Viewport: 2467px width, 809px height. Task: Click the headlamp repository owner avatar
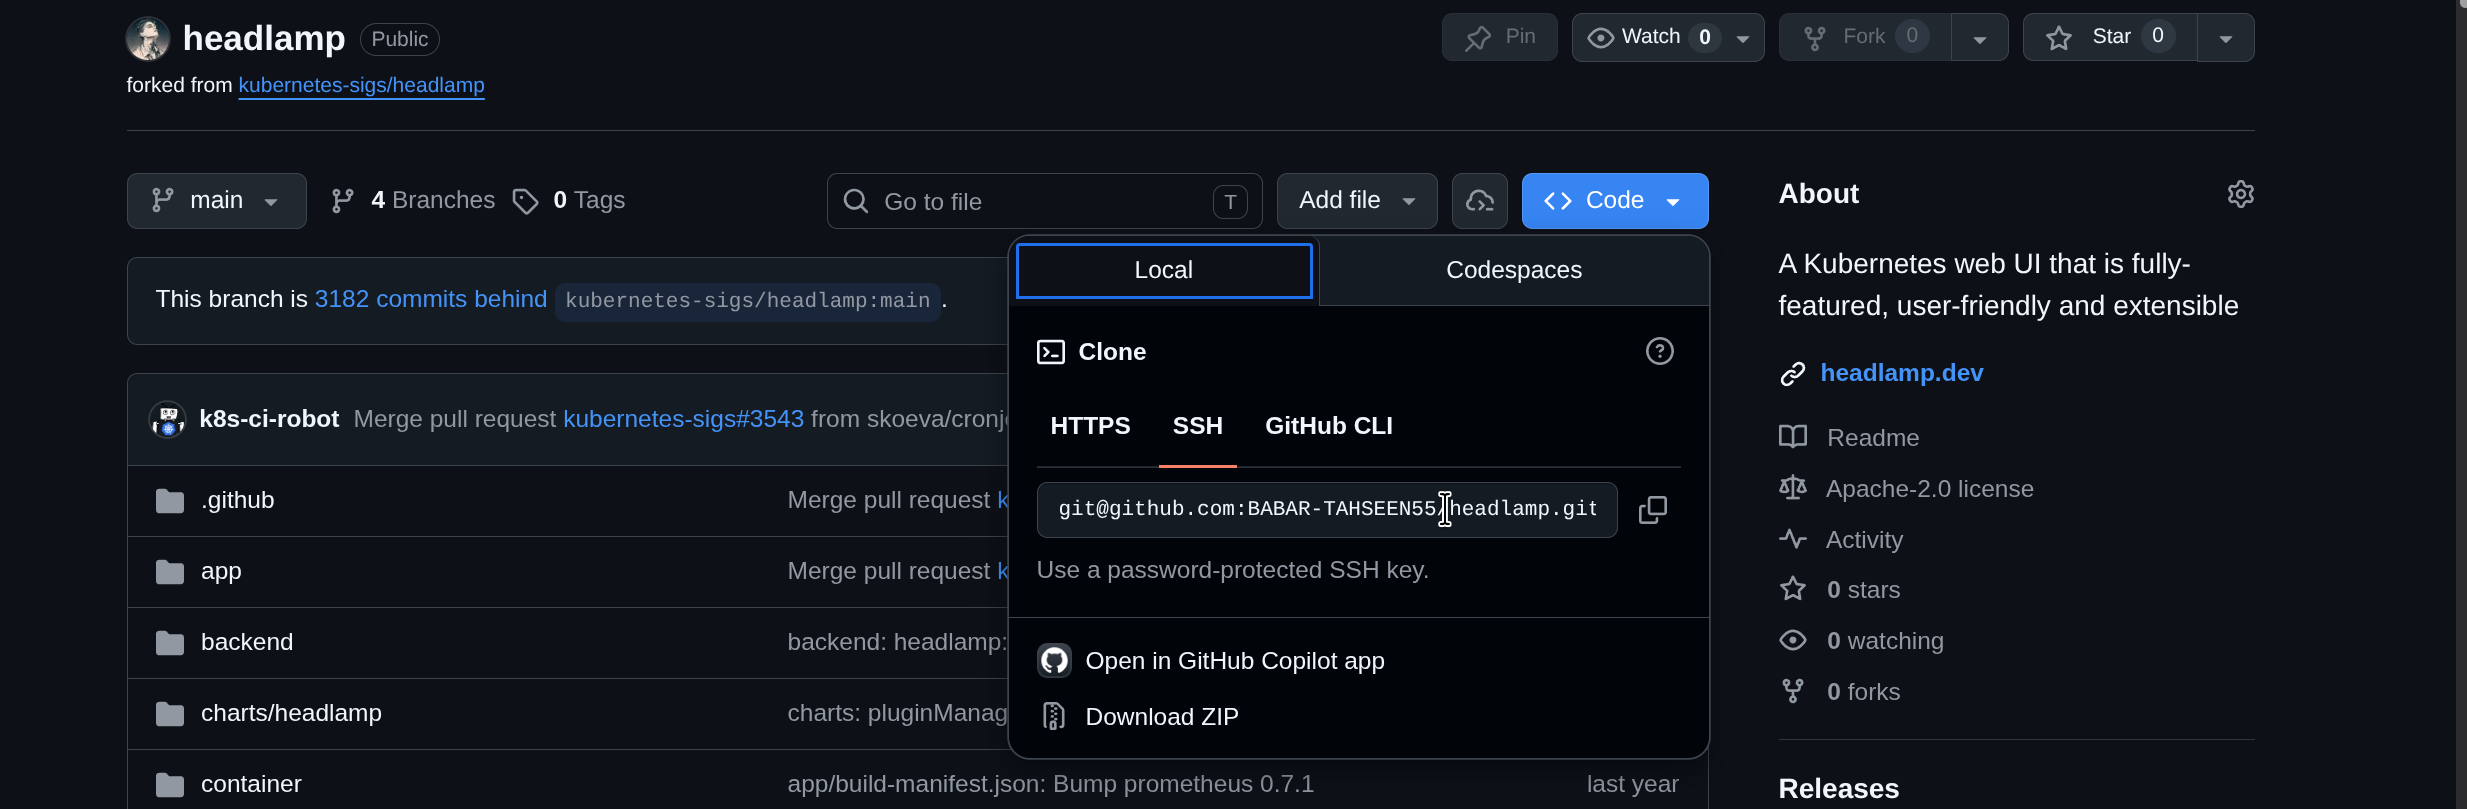(x=148, y=38)
